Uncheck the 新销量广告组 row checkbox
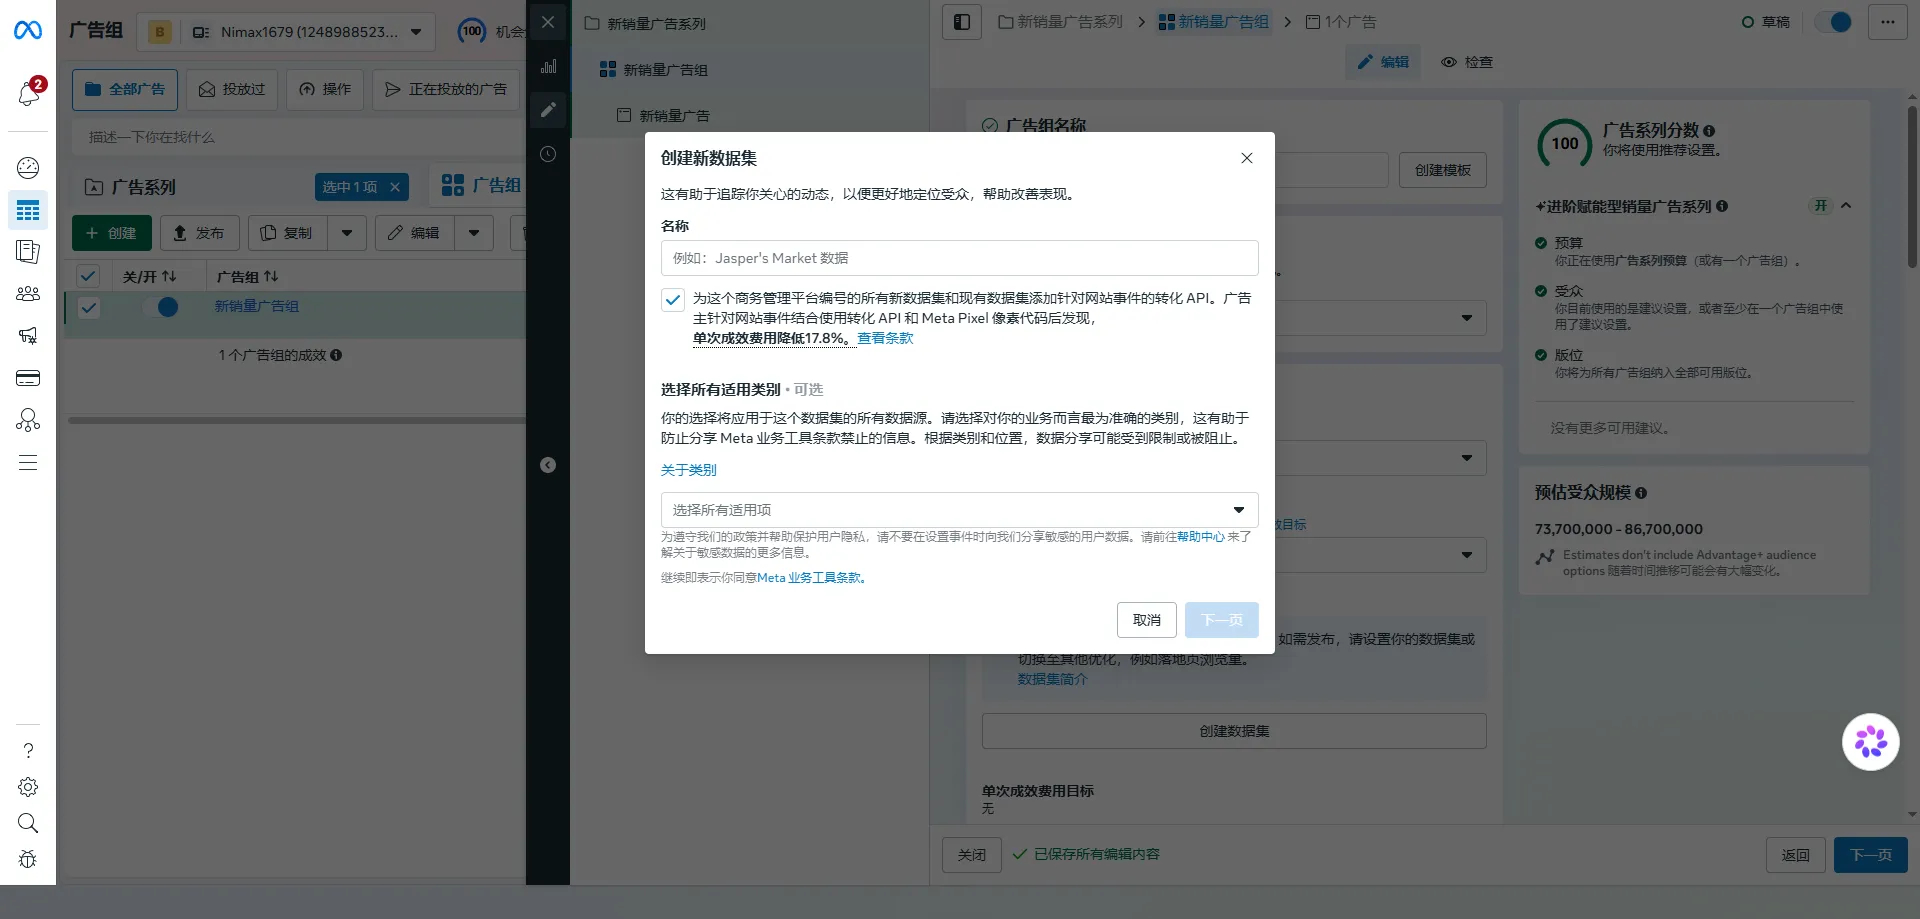 [89, 308]
